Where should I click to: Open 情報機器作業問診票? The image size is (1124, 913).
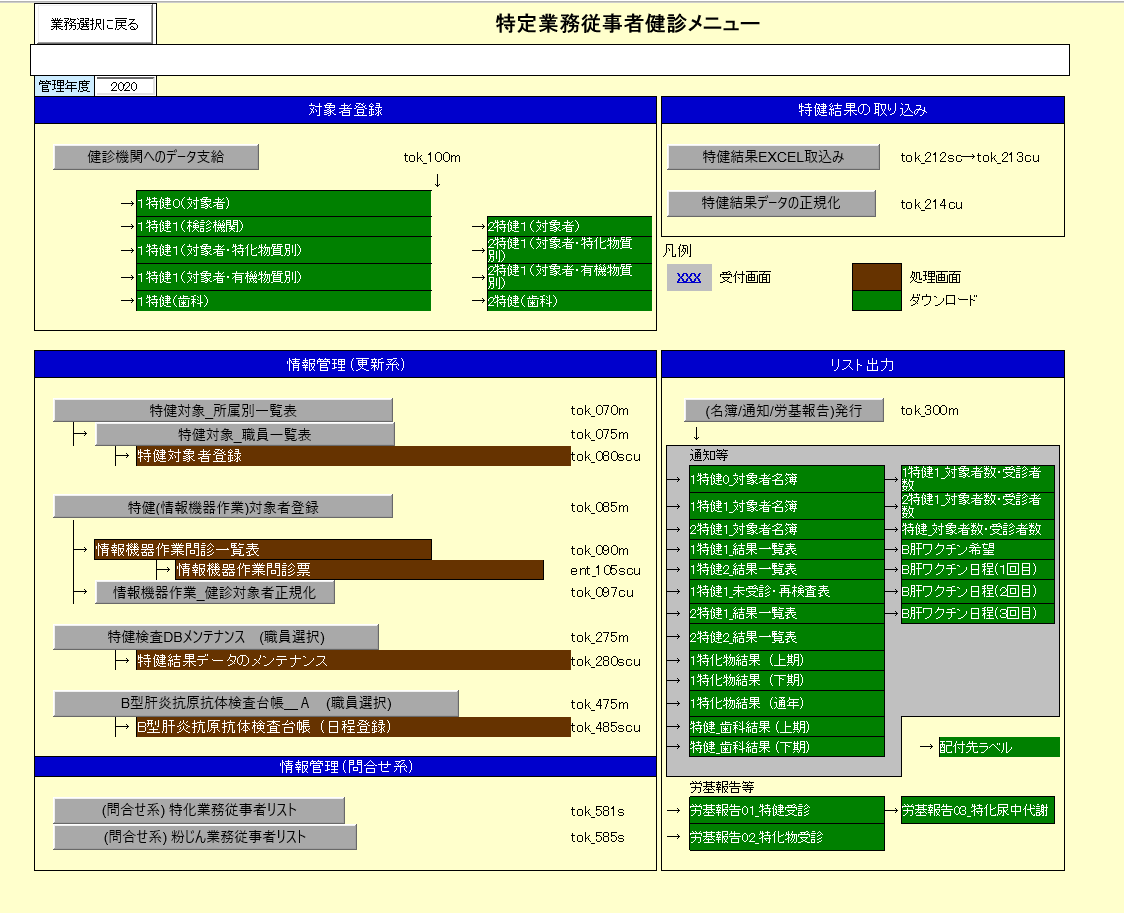[x=360, y=570]
